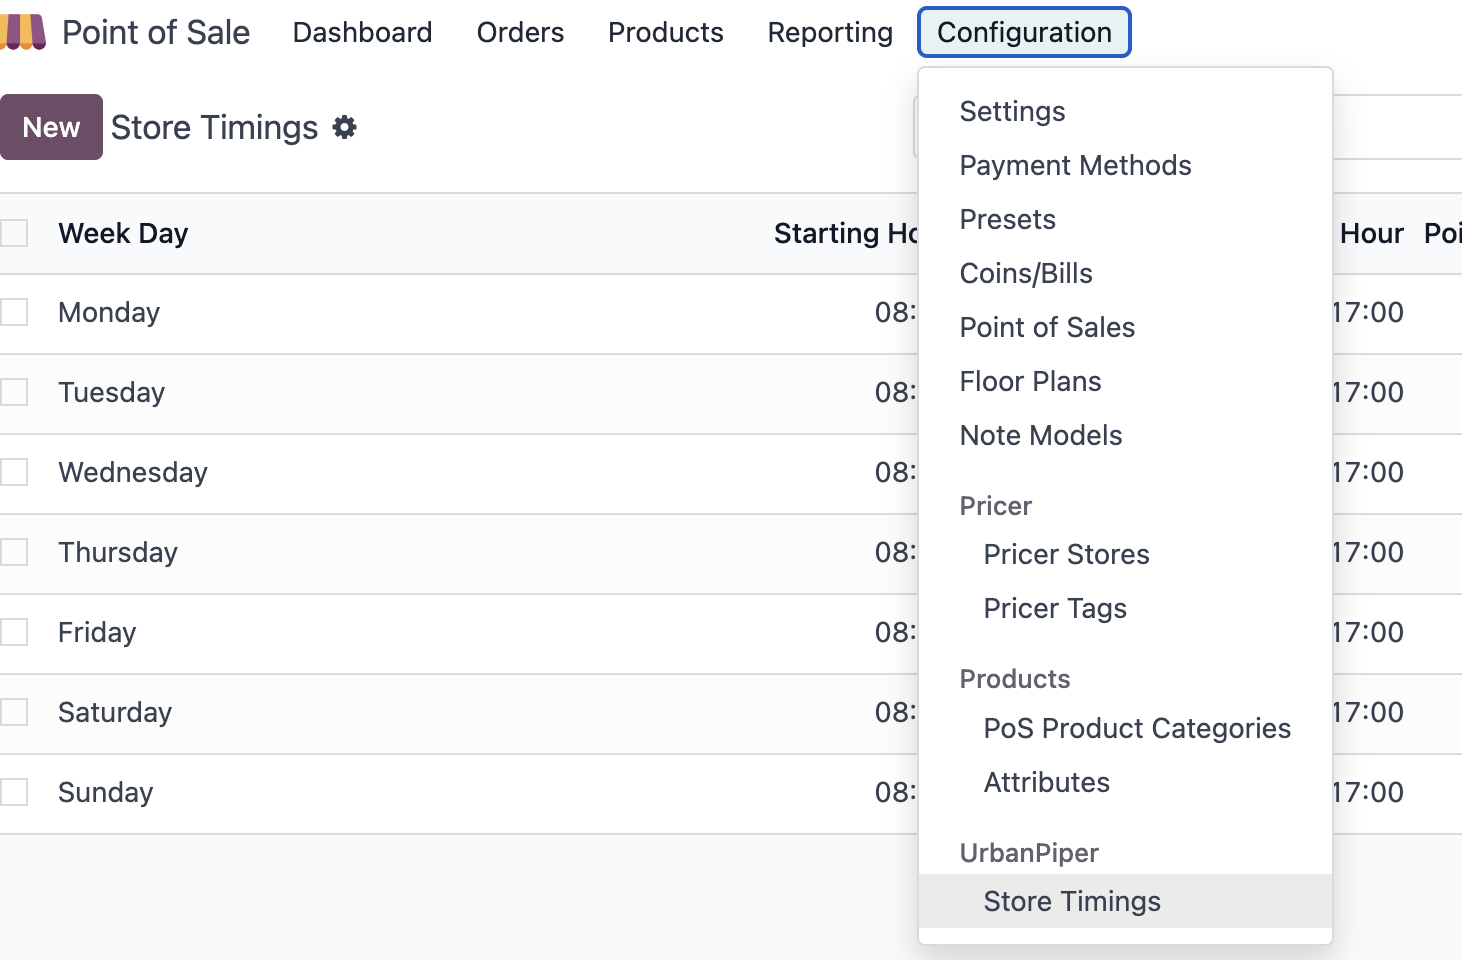Select Note Models menu entry
Viewport: 1462px width, 960px height.
[1125, 435]
